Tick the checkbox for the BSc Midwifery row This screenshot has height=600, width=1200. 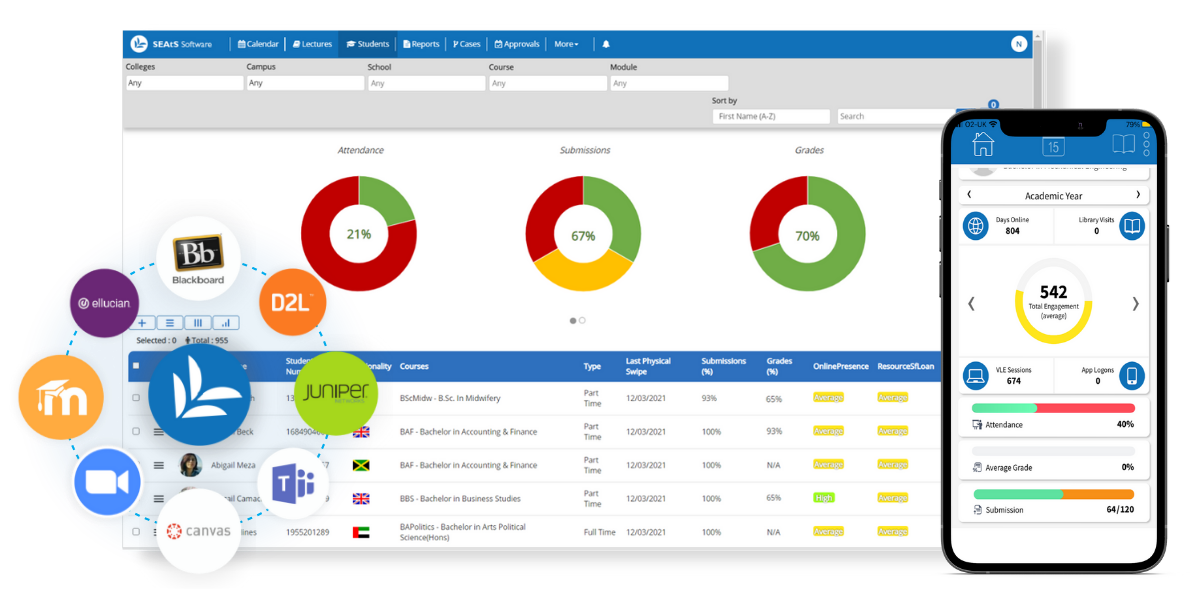tap(136, 398)
